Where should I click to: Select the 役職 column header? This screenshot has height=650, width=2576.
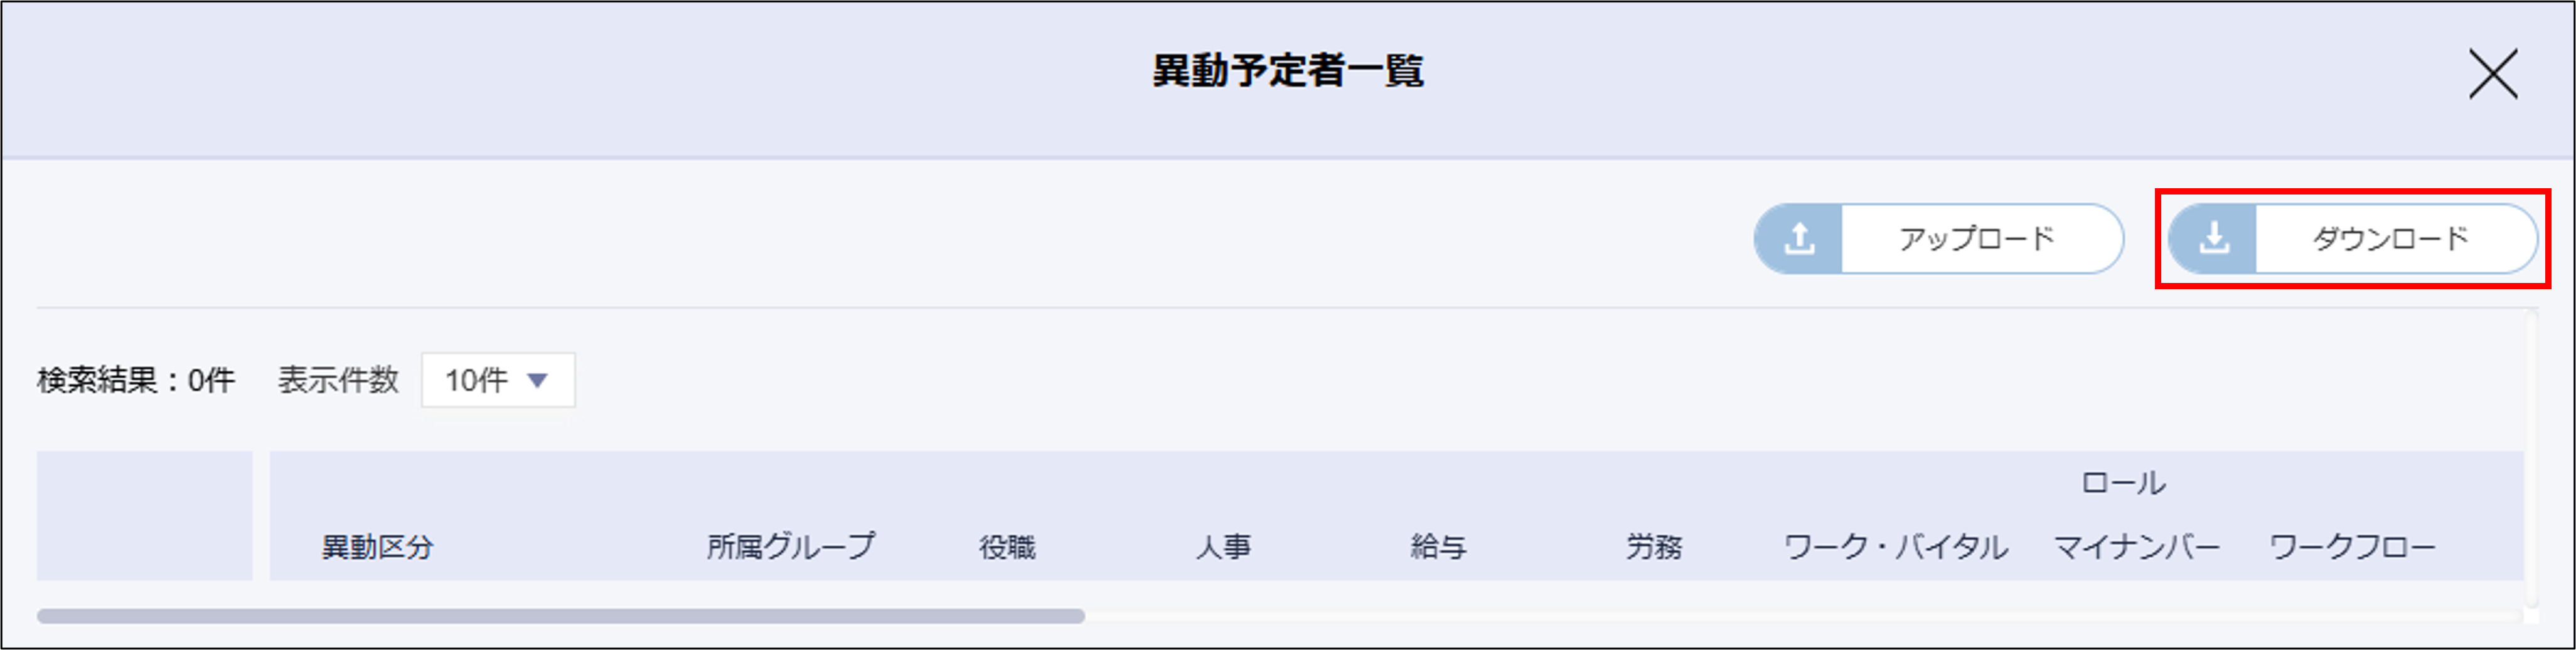(x=1007, y=547)
